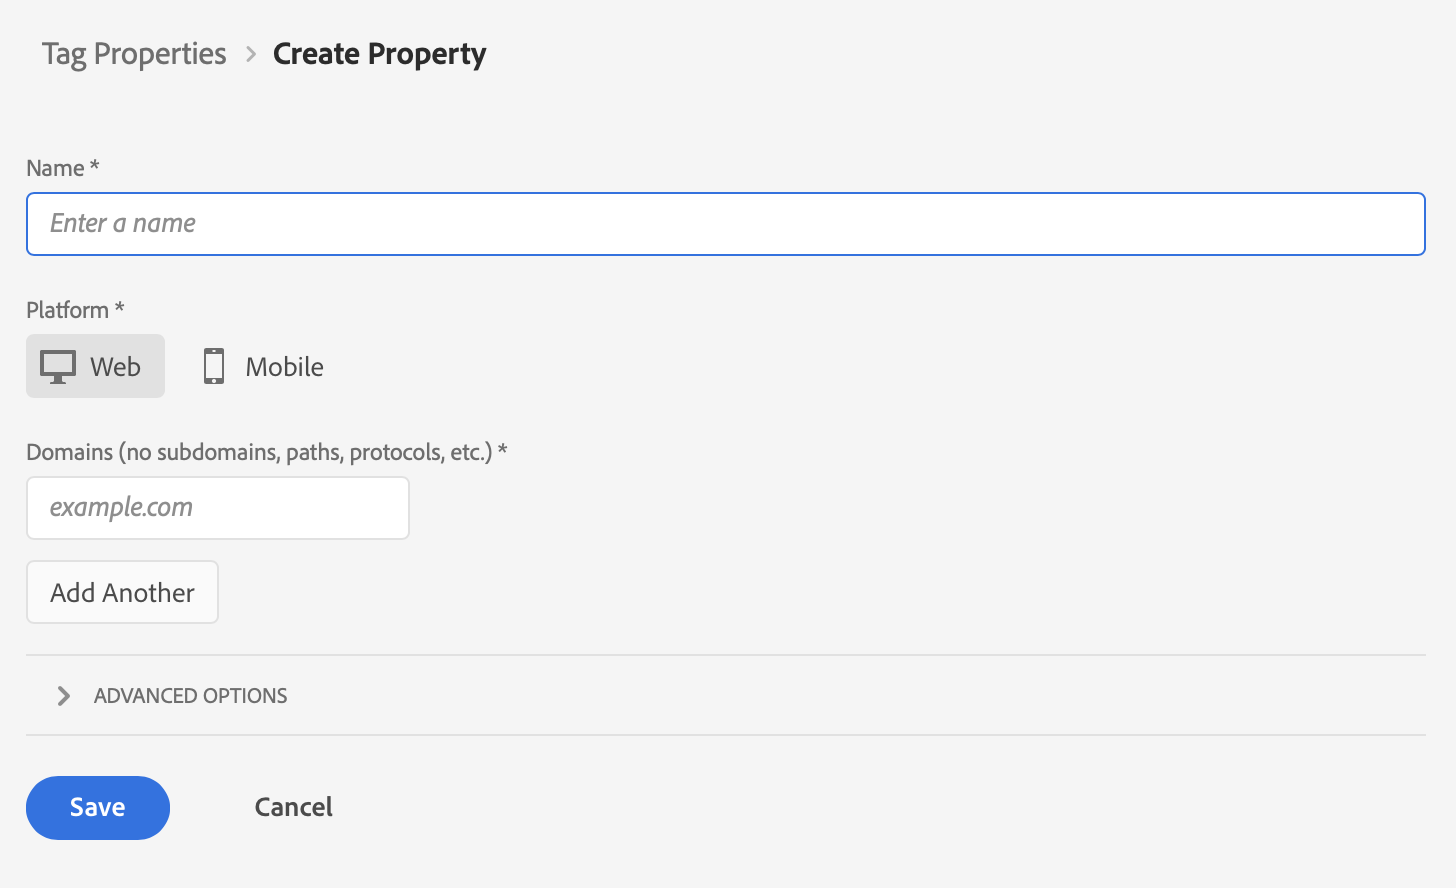
Task: Click the Platform field label
Action: click(x=67, y=310)
